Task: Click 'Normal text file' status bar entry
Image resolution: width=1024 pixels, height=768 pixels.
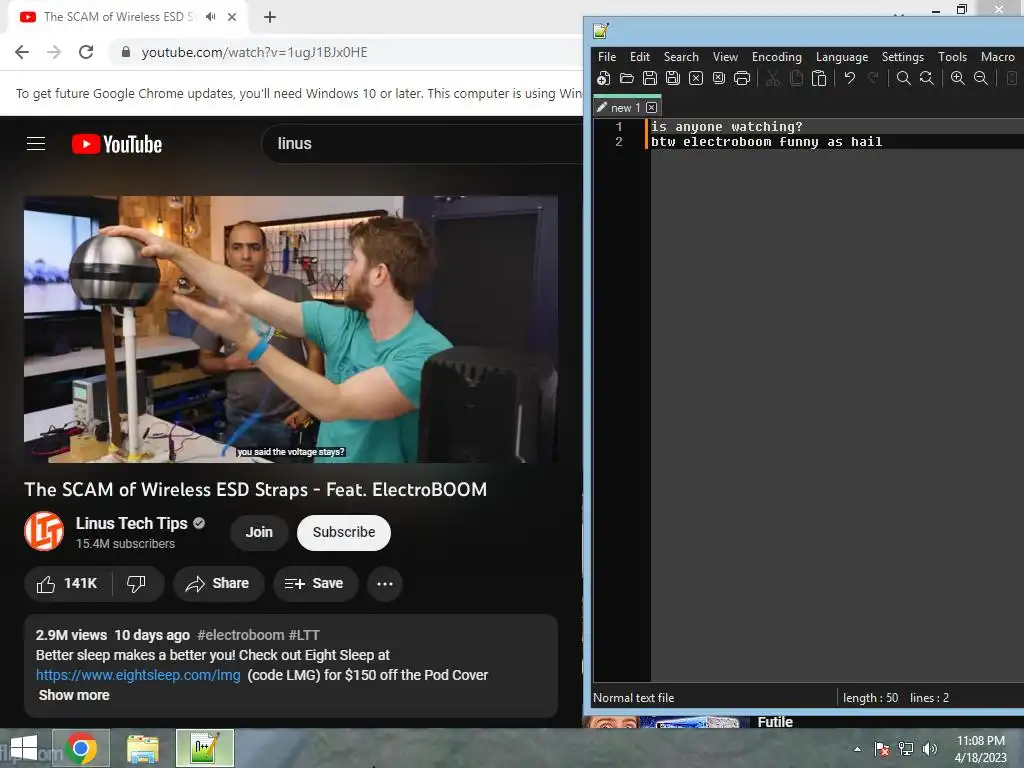Action: (633, 697)
